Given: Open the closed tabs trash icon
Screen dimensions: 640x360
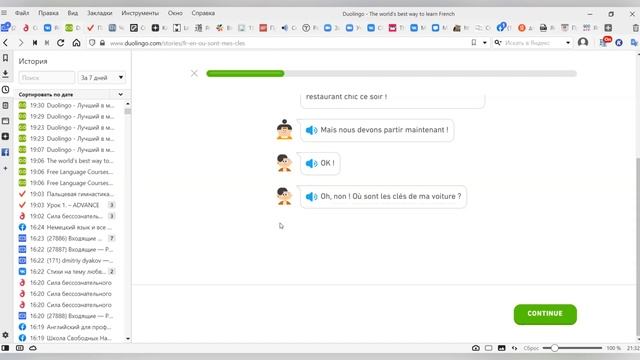Looking at the screenshot, I should coord(636,28).
